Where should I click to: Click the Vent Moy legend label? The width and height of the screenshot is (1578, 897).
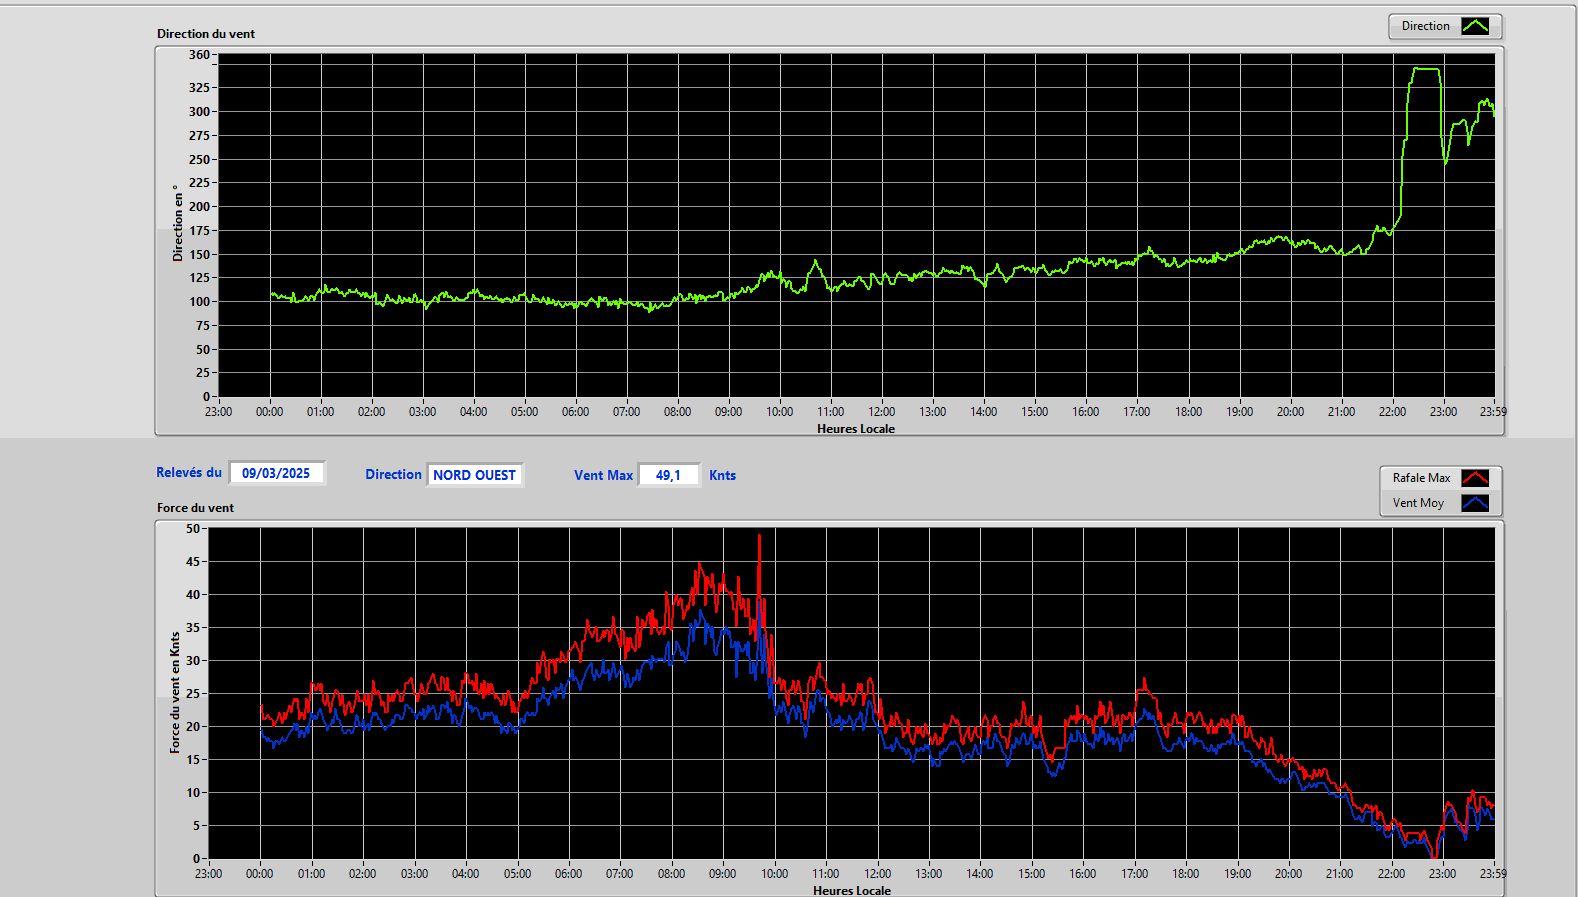tap(1418, 503)
